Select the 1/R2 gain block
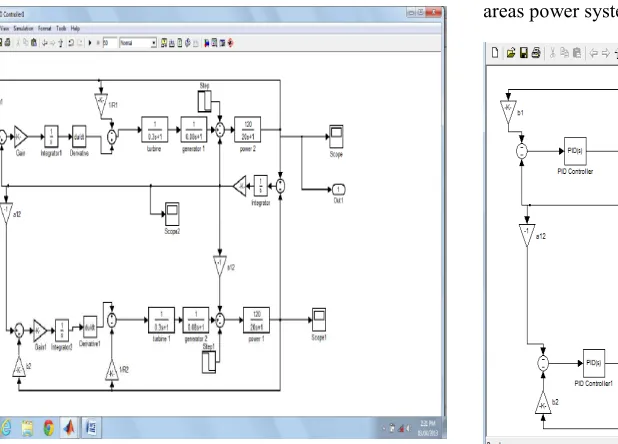The height and width of the screenshot is (444, 618). click(112, 371)
